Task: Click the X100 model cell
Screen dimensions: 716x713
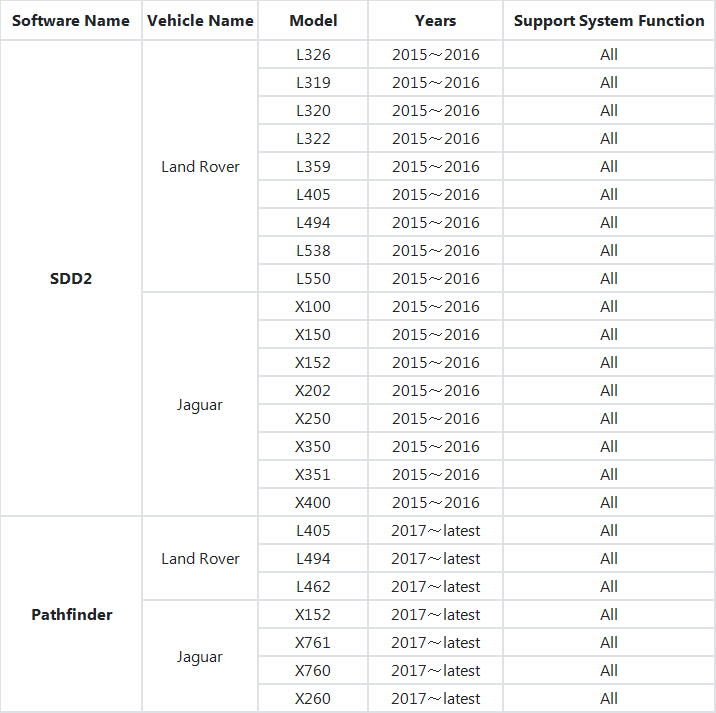Action: [x=313, y=306]
